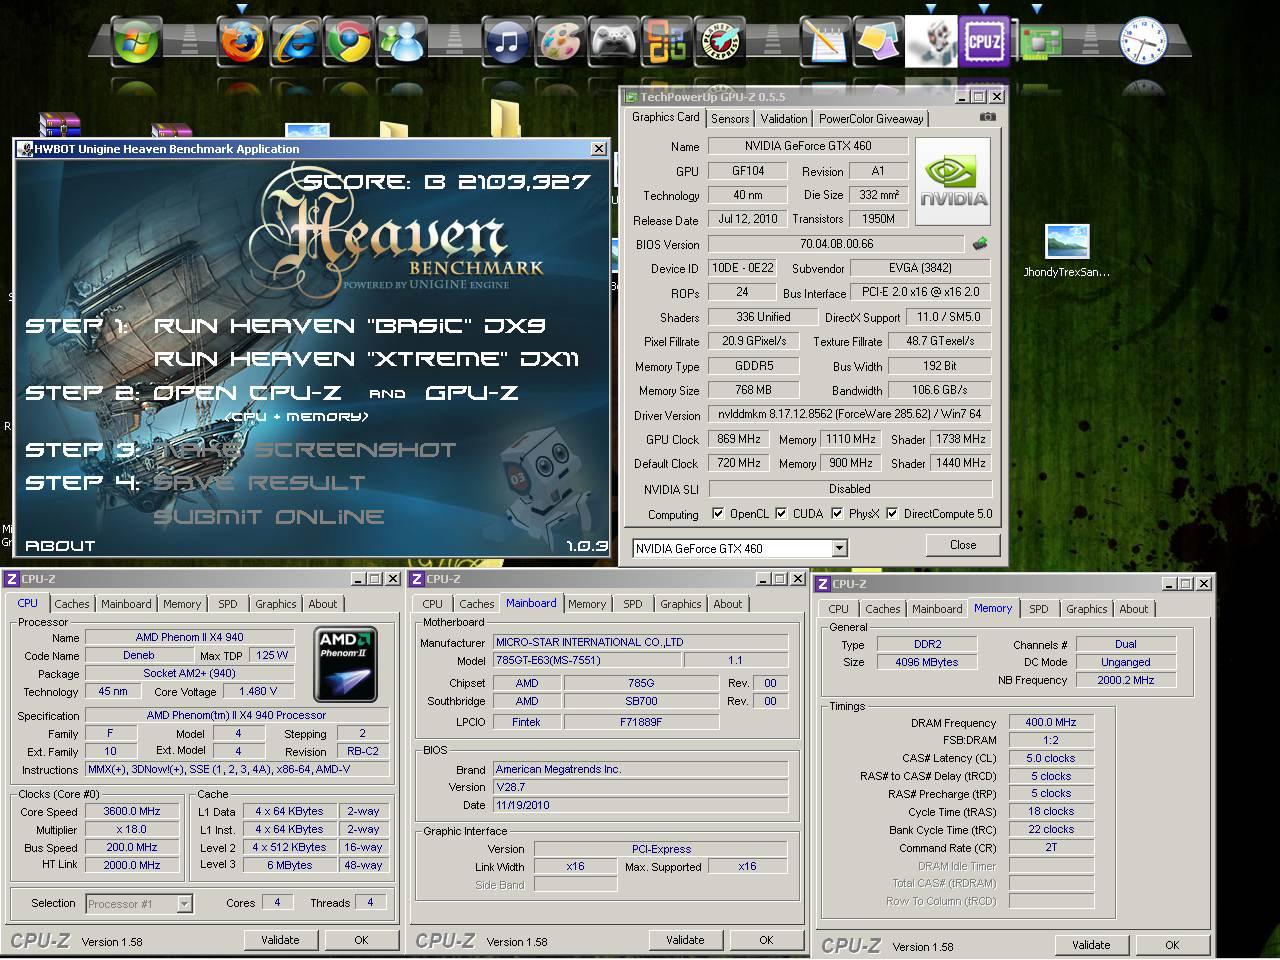Click AMD Phenom II X4 940 name field
This screenshot has height=960, width=1280.
tap(190, 637)
